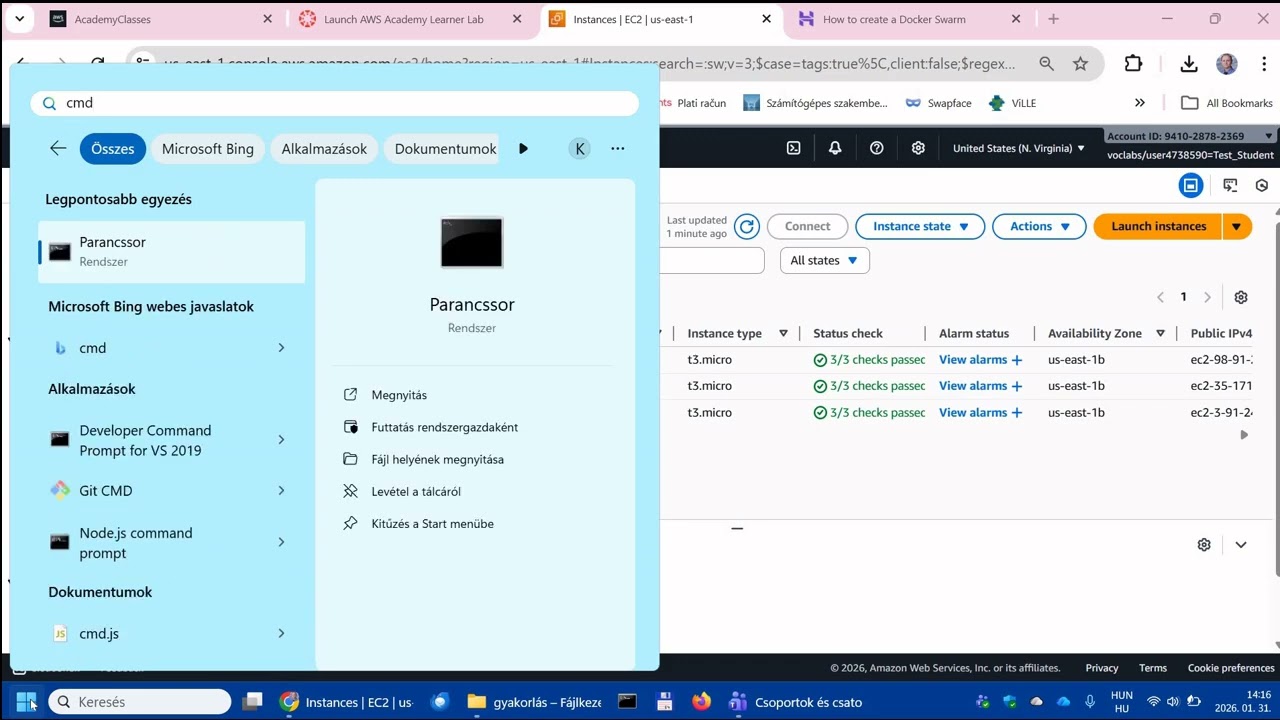This screenshot has height=720, width=1280.
Task: Collapse details panel chevron
Action: pyautogui.click(x=1241, y=545)
